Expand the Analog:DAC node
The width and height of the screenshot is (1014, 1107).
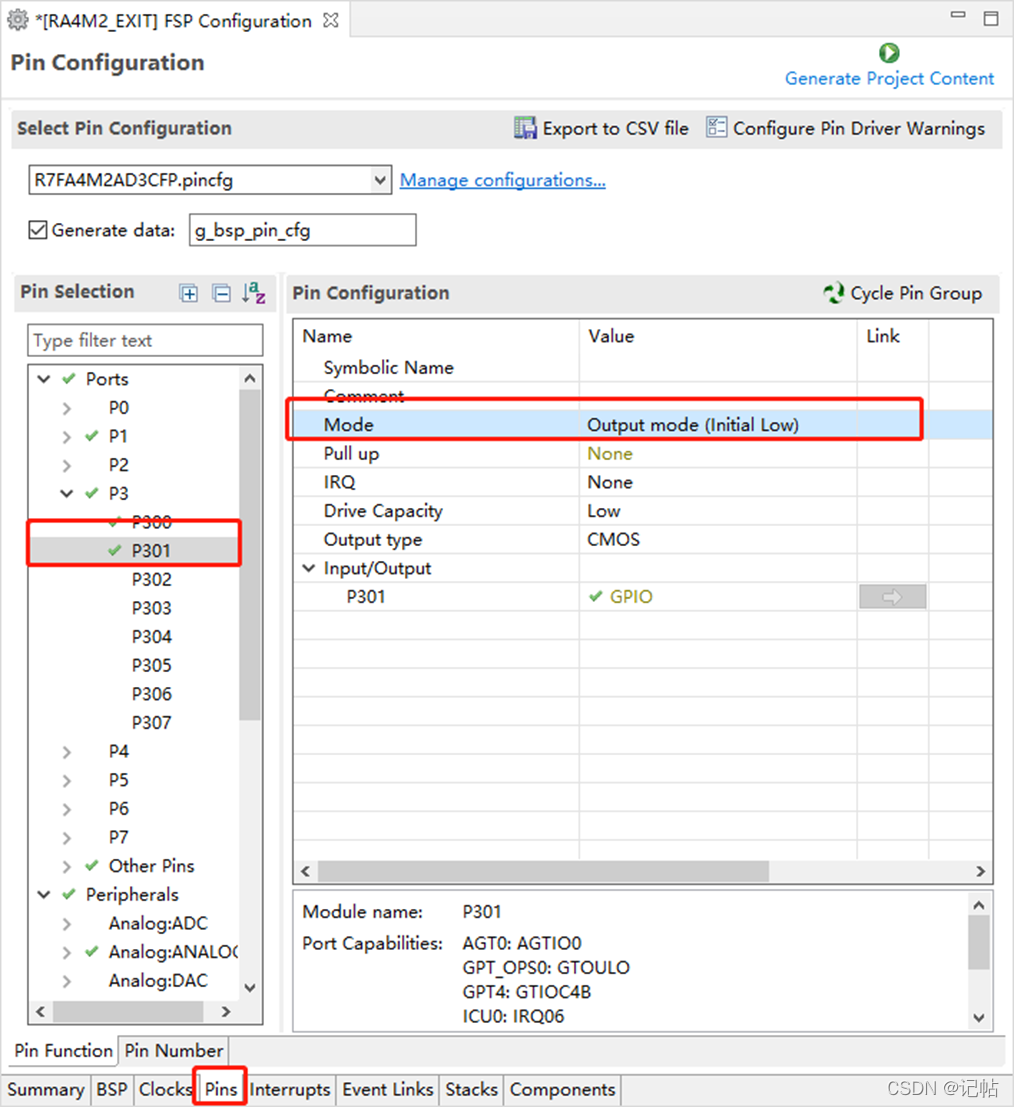coord(66,981)
